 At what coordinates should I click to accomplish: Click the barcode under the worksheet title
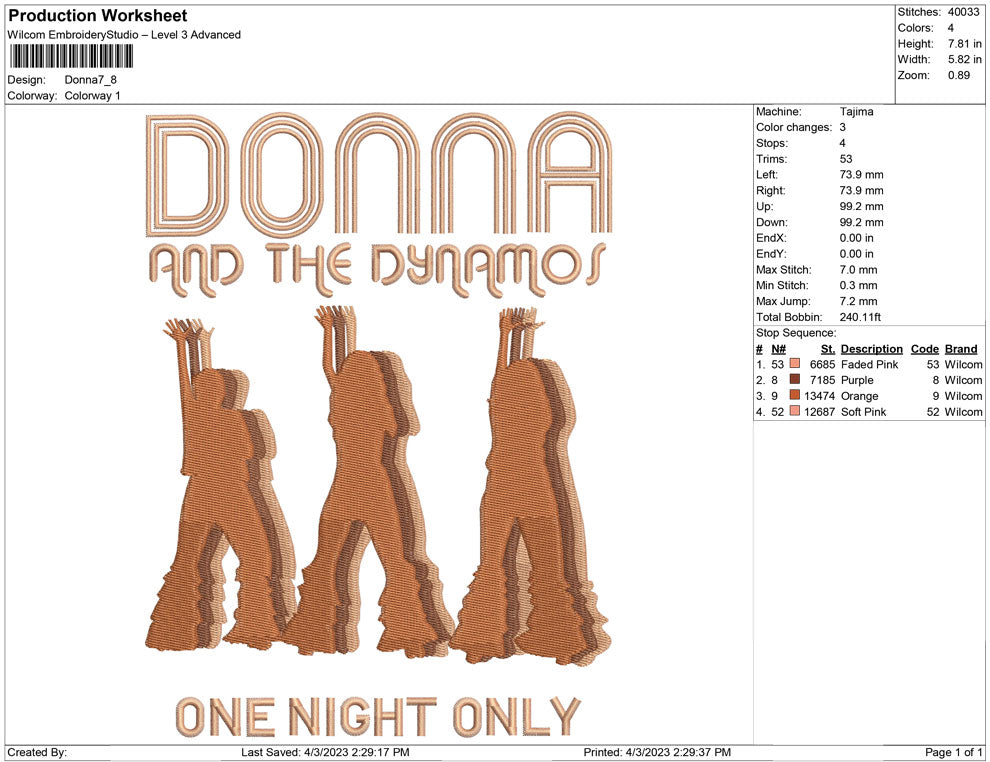tap(71, 56)
